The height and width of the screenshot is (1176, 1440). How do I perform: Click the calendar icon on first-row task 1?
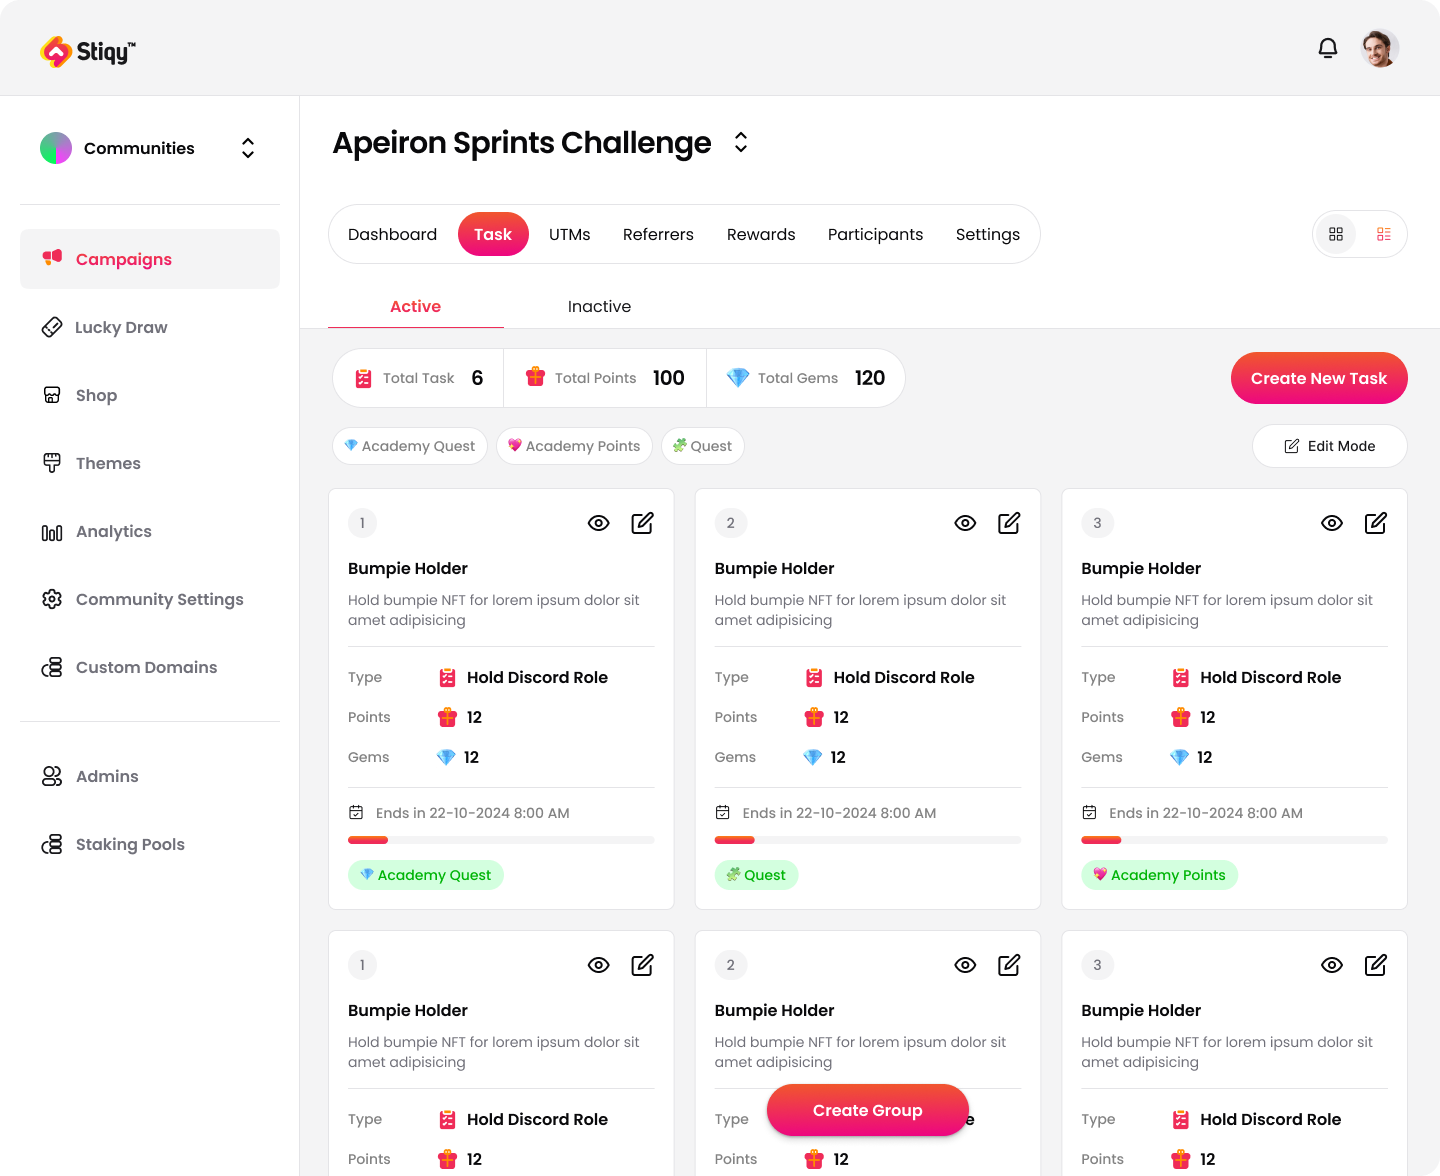356,812
